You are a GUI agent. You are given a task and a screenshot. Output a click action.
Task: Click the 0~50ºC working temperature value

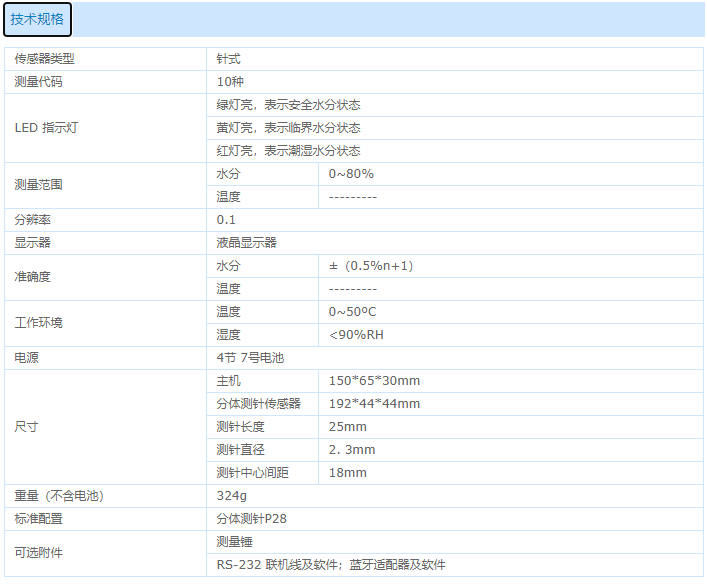[x=352, y=312]
